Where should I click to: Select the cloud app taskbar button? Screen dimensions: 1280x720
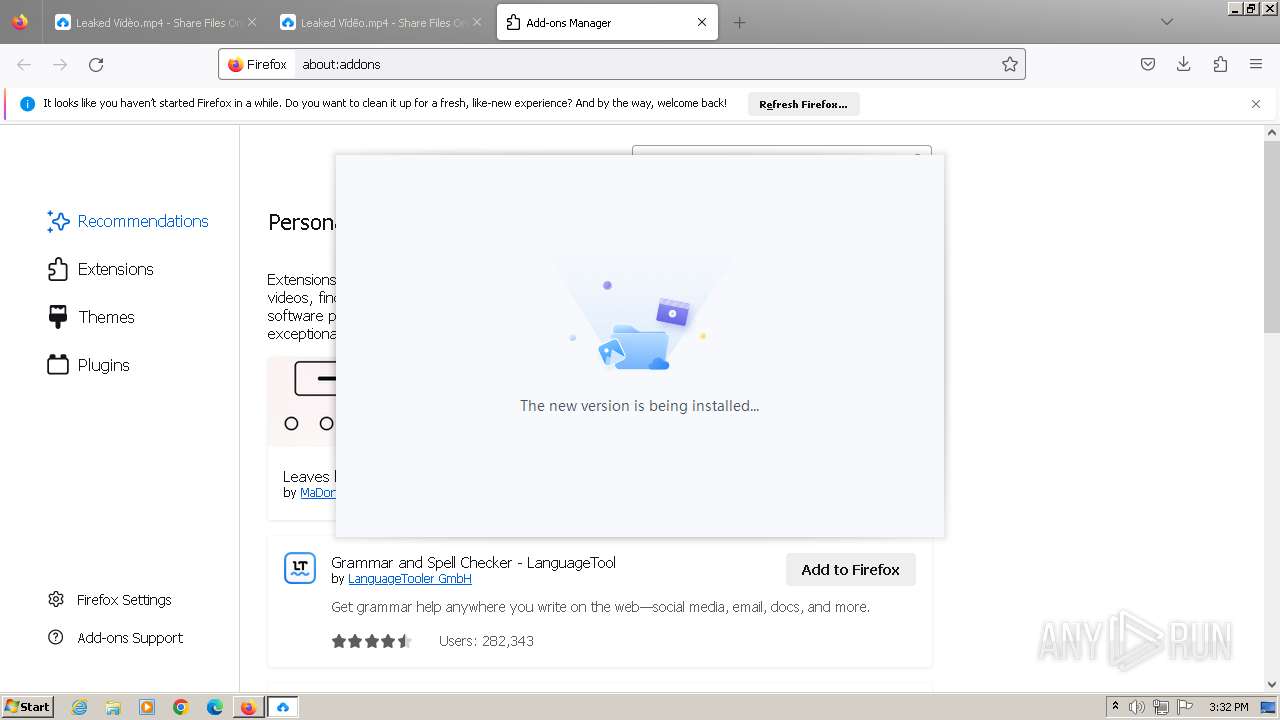tap(283, 707)
